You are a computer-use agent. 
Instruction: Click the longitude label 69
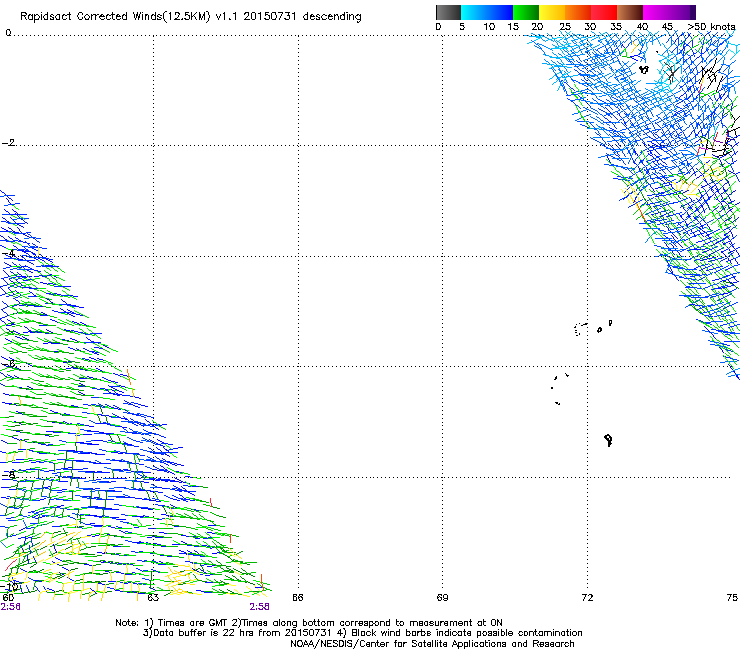point(442,598)
